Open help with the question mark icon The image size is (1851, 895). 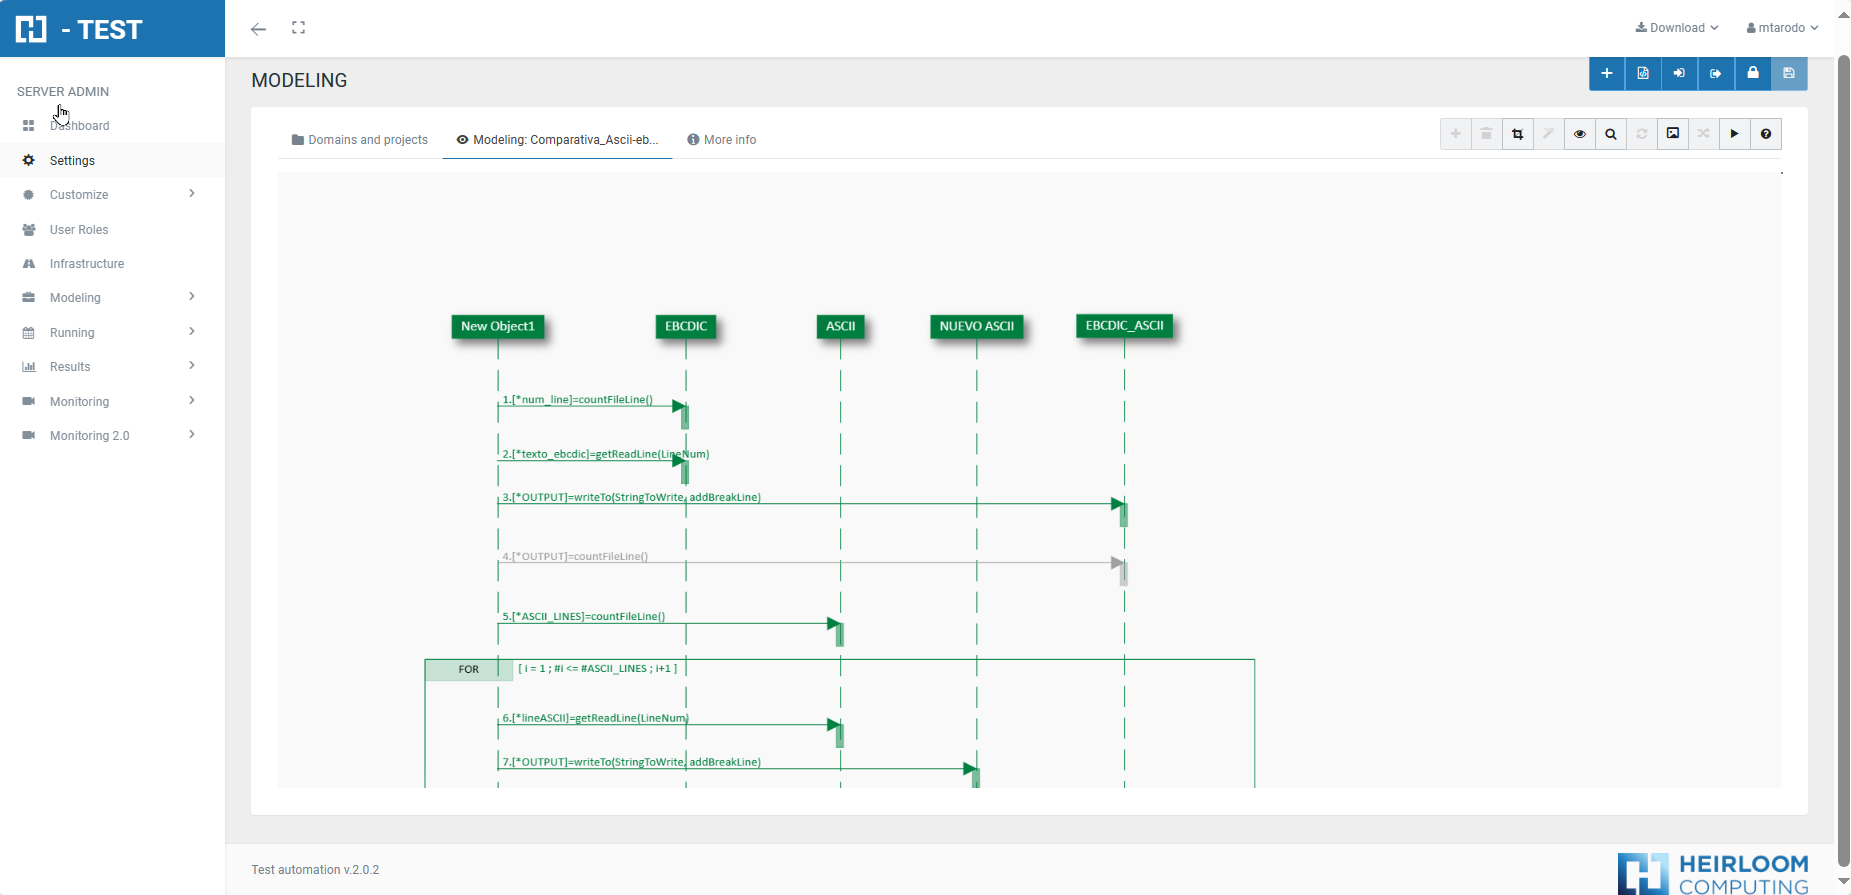[1766, 134]
